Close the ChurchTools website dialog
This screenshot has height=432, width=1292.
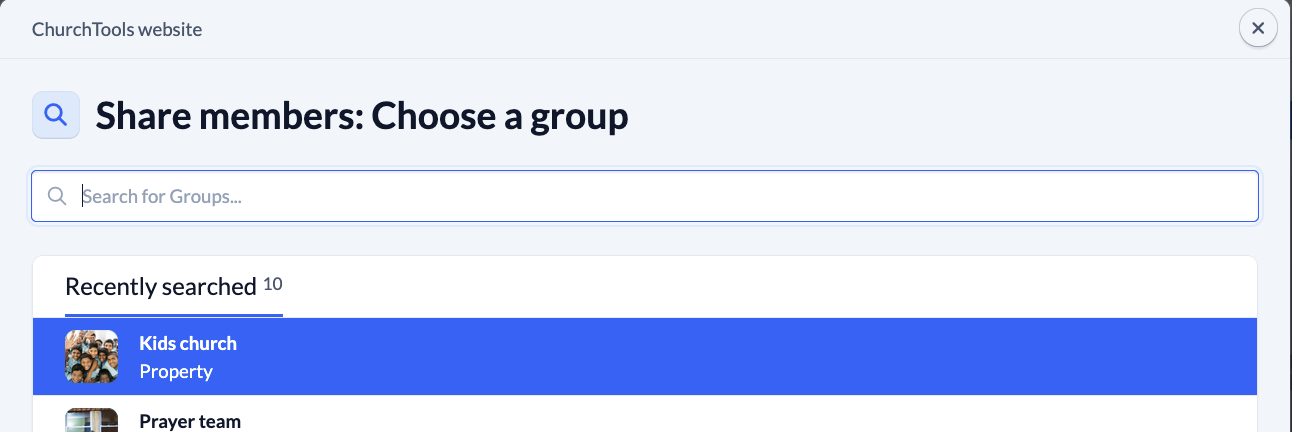tap(1258, 28)
